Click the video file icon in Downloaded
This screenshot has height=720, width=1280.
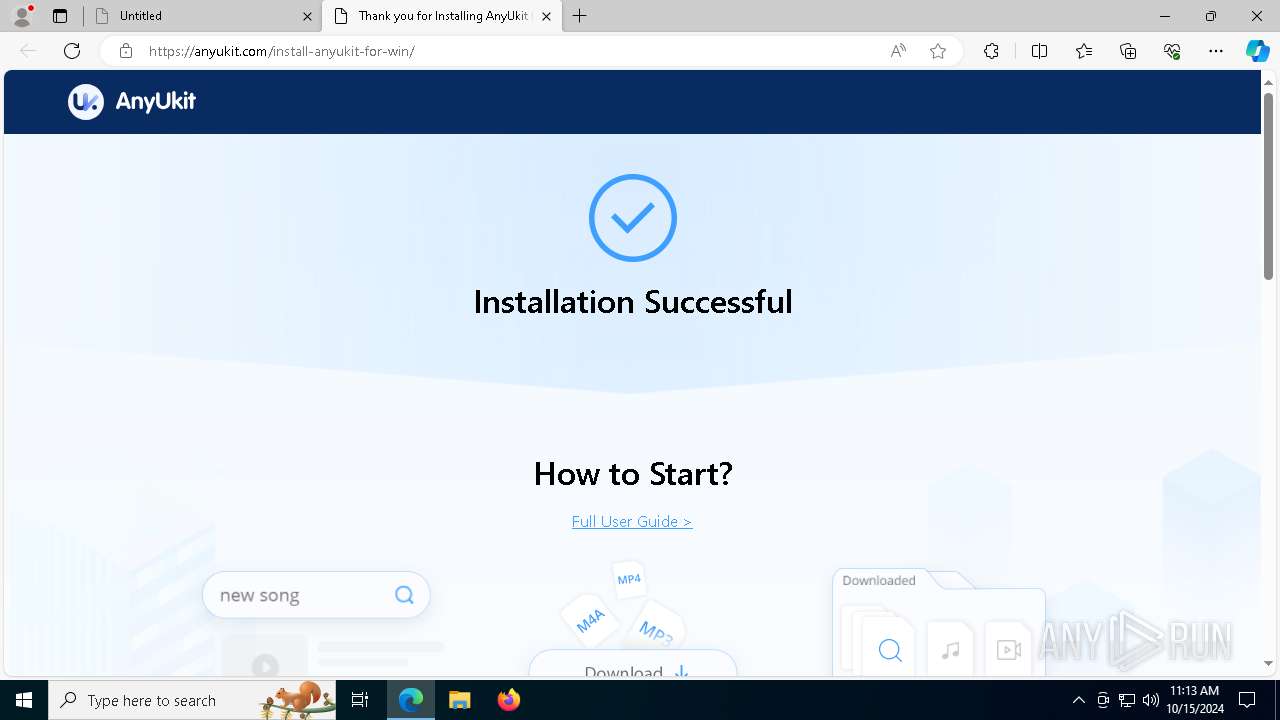(1009, 650)
